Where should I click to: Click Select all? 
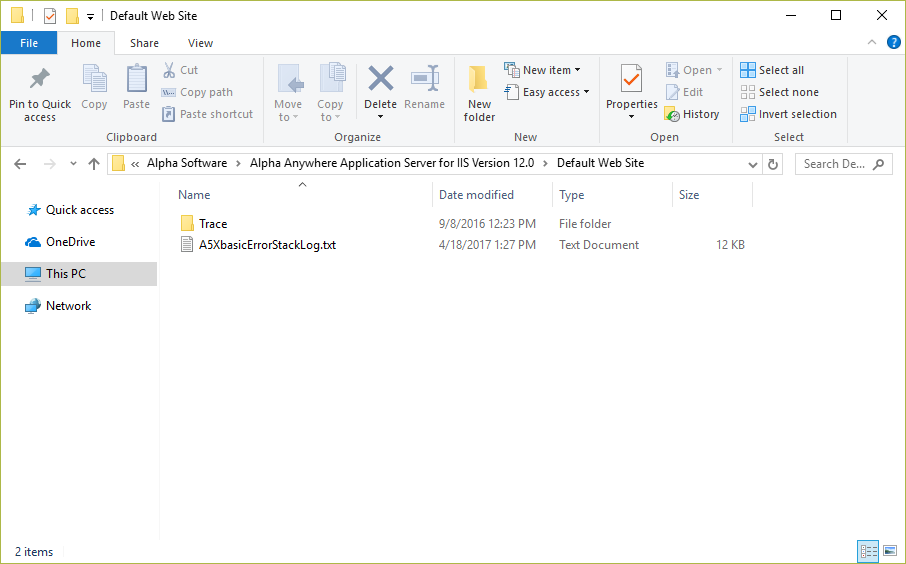772,70
